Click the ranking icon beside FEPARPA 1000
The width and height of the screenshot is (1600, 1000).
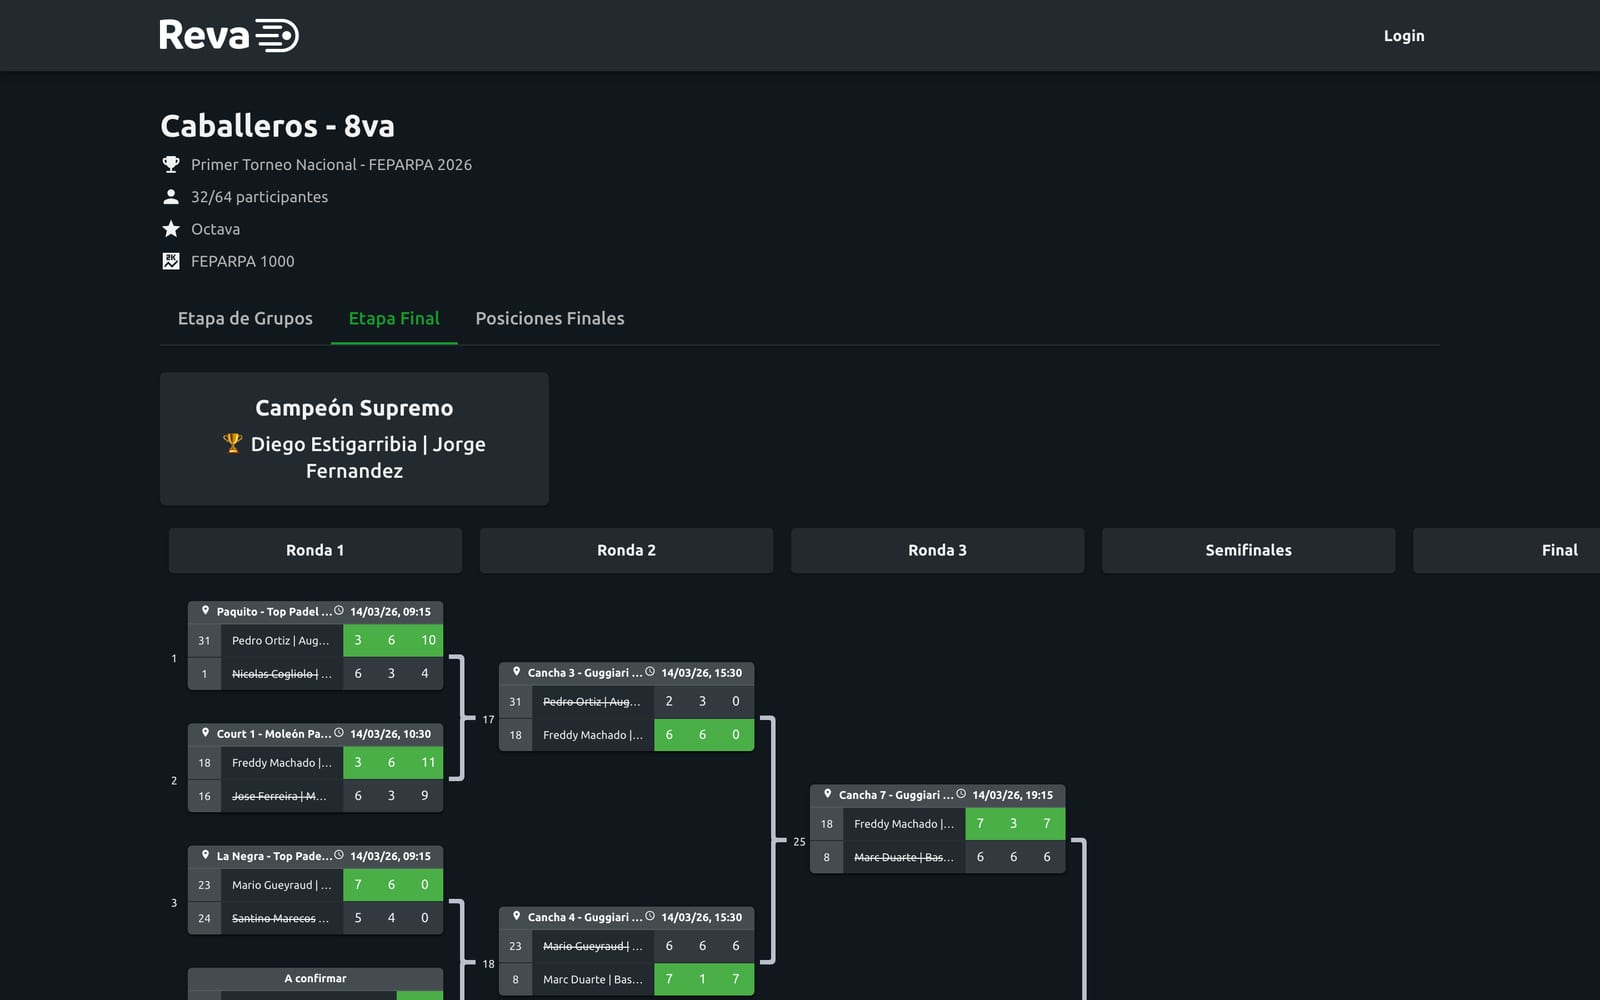coord(171,261)
